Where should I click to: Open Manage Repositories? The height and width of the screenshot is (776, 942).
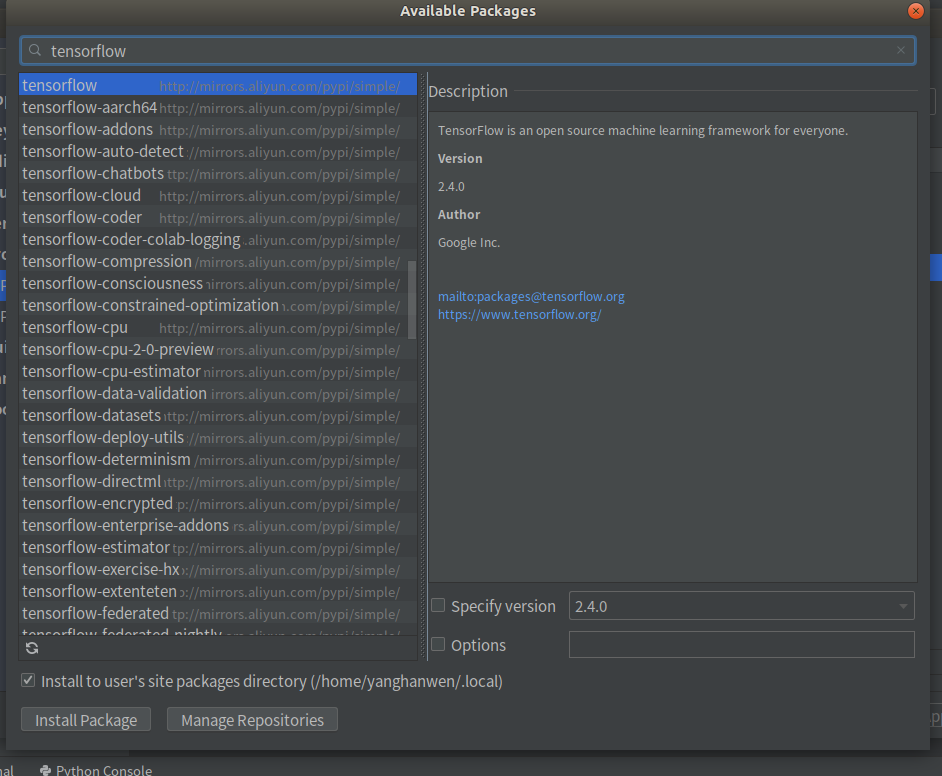click(x=252, y=720)
